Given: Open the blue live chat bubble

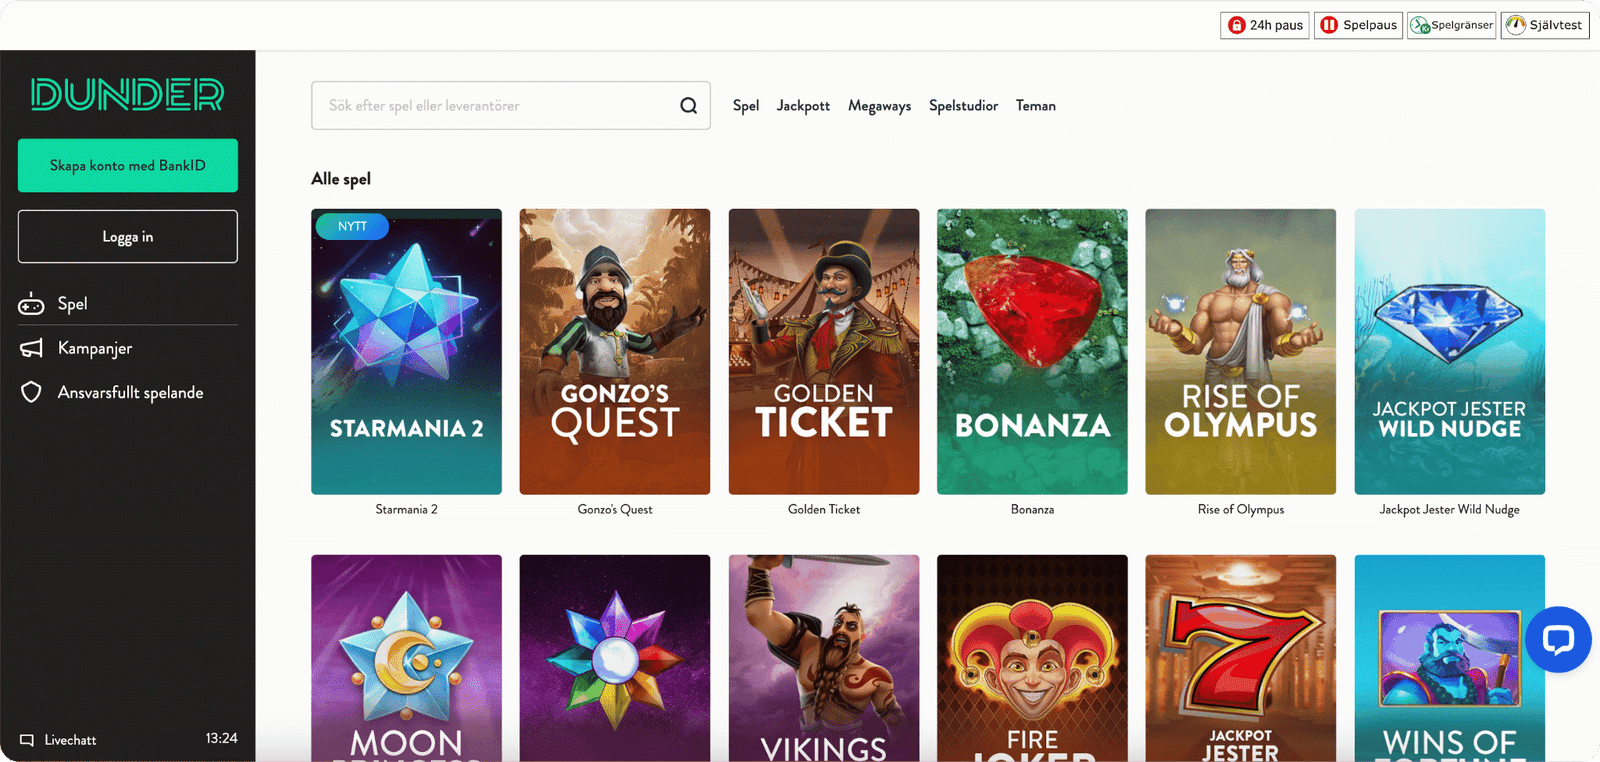Looking at the screenshot, I should point(1558,639).
